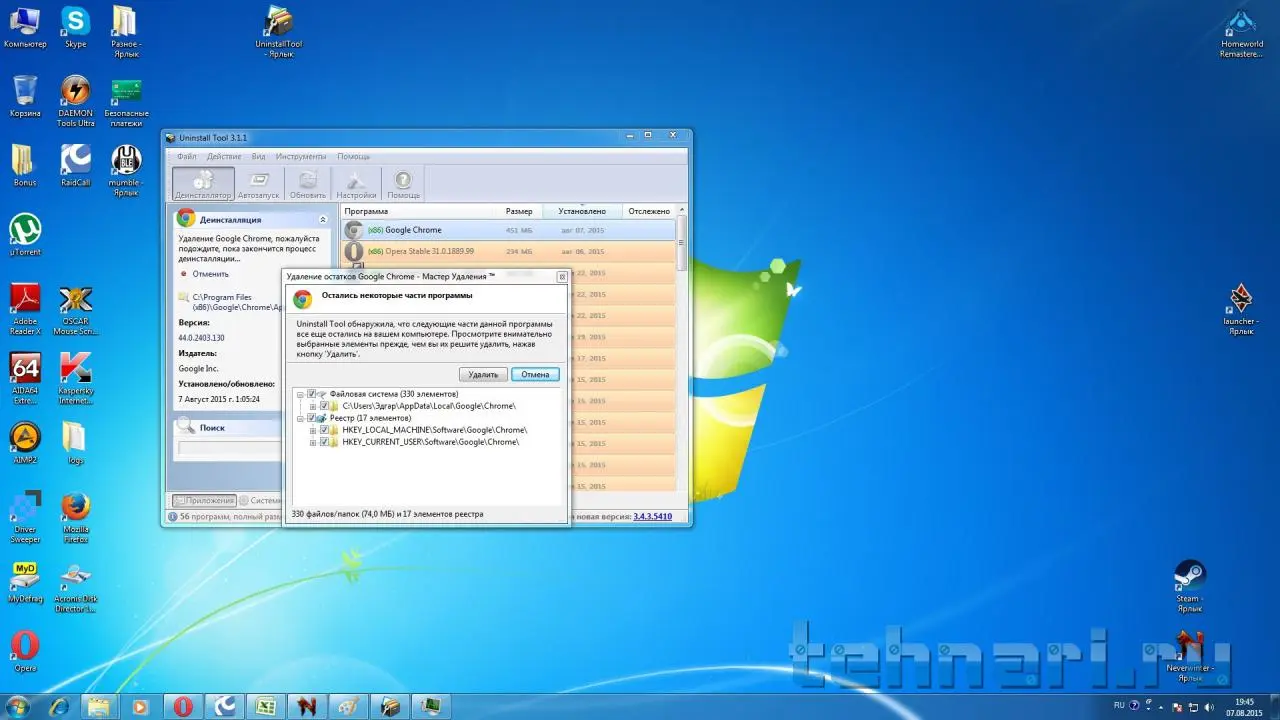Switch to the Приложения tab
Viewport: 1280px width, 720px height.
(204, 500)
